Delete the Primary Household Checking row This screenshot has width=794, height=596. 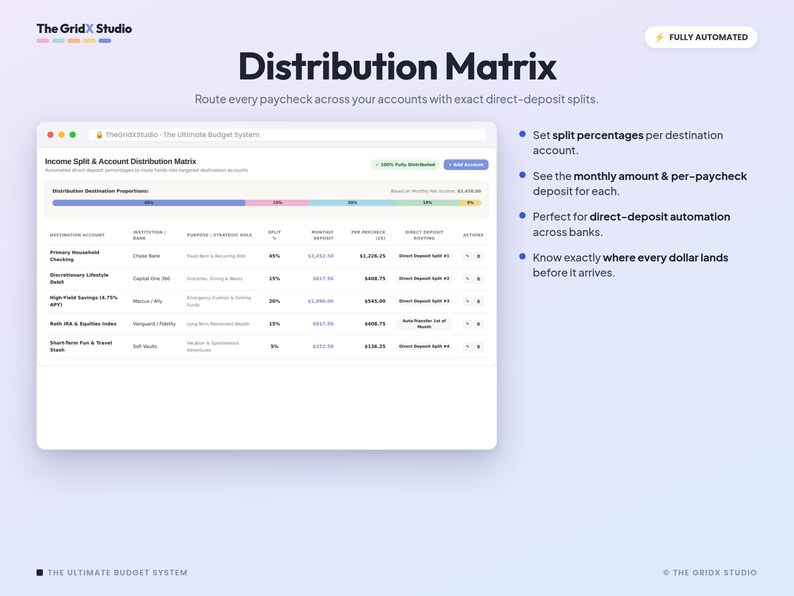click(478, 256)
